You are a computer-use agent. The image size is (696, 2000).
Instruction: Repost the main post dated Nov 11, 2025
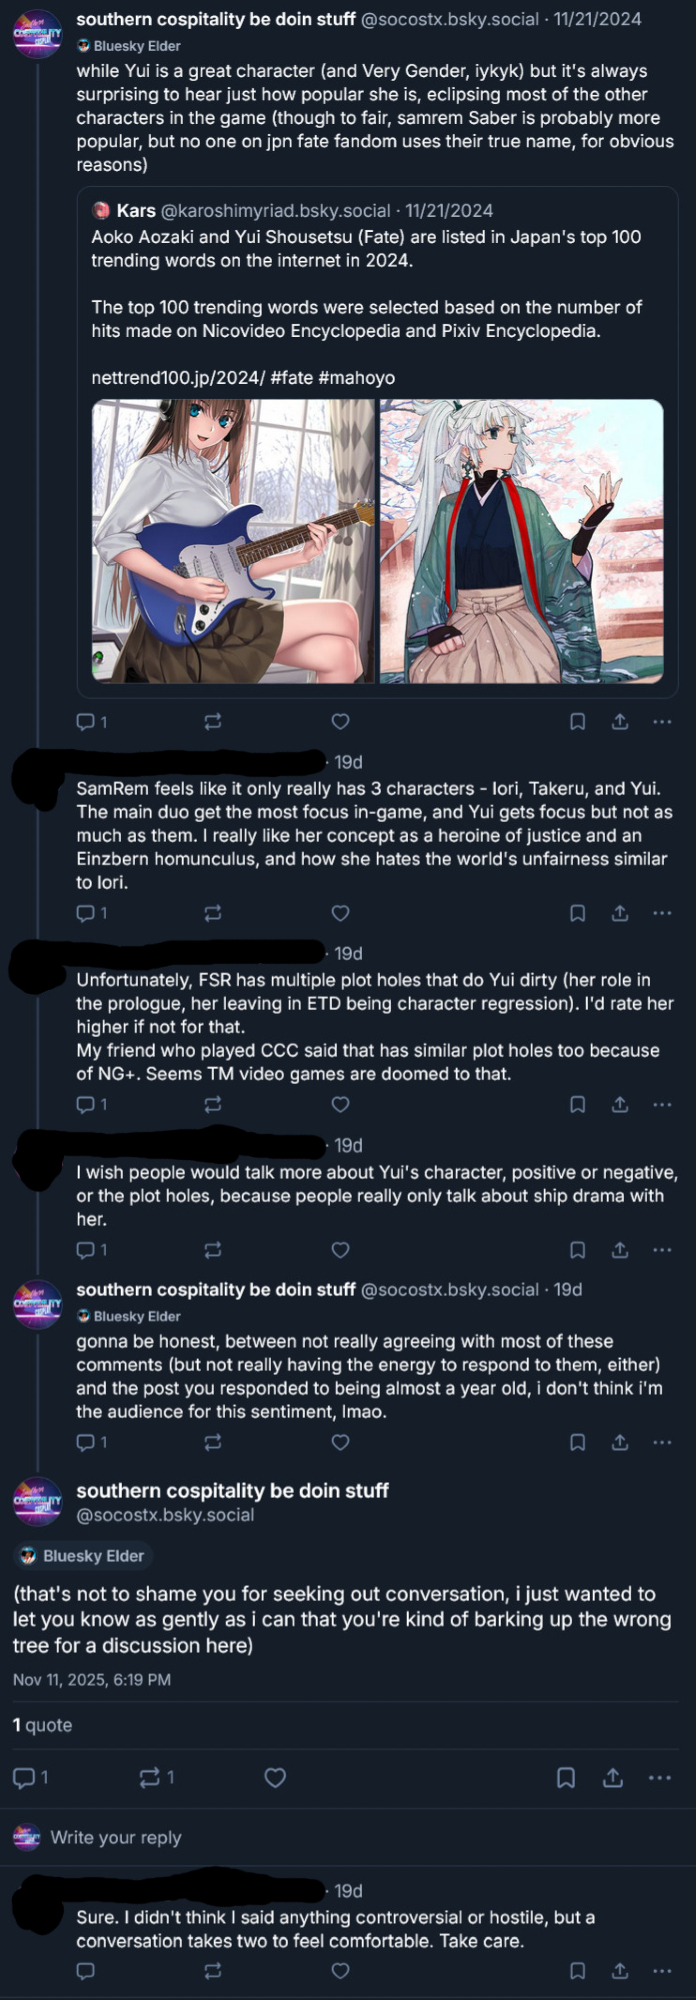(150, 1777)
